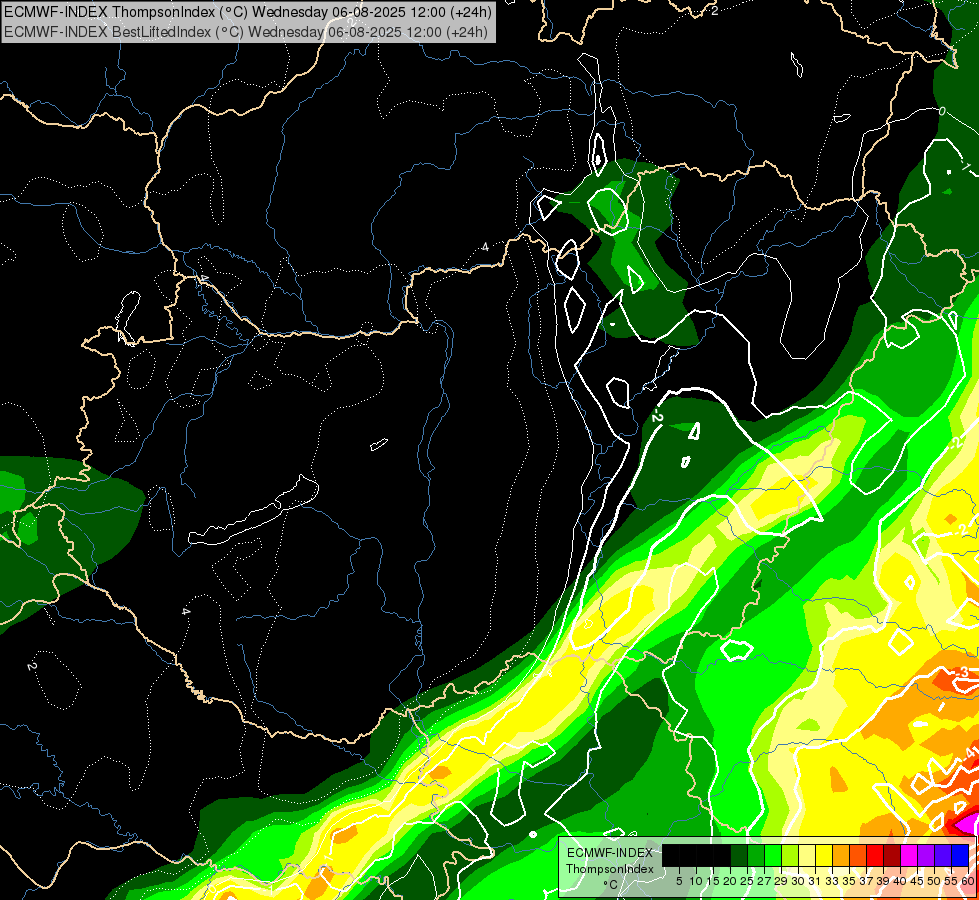
Task: Click the 0 contour line label
Action: [x=942, y=111]
